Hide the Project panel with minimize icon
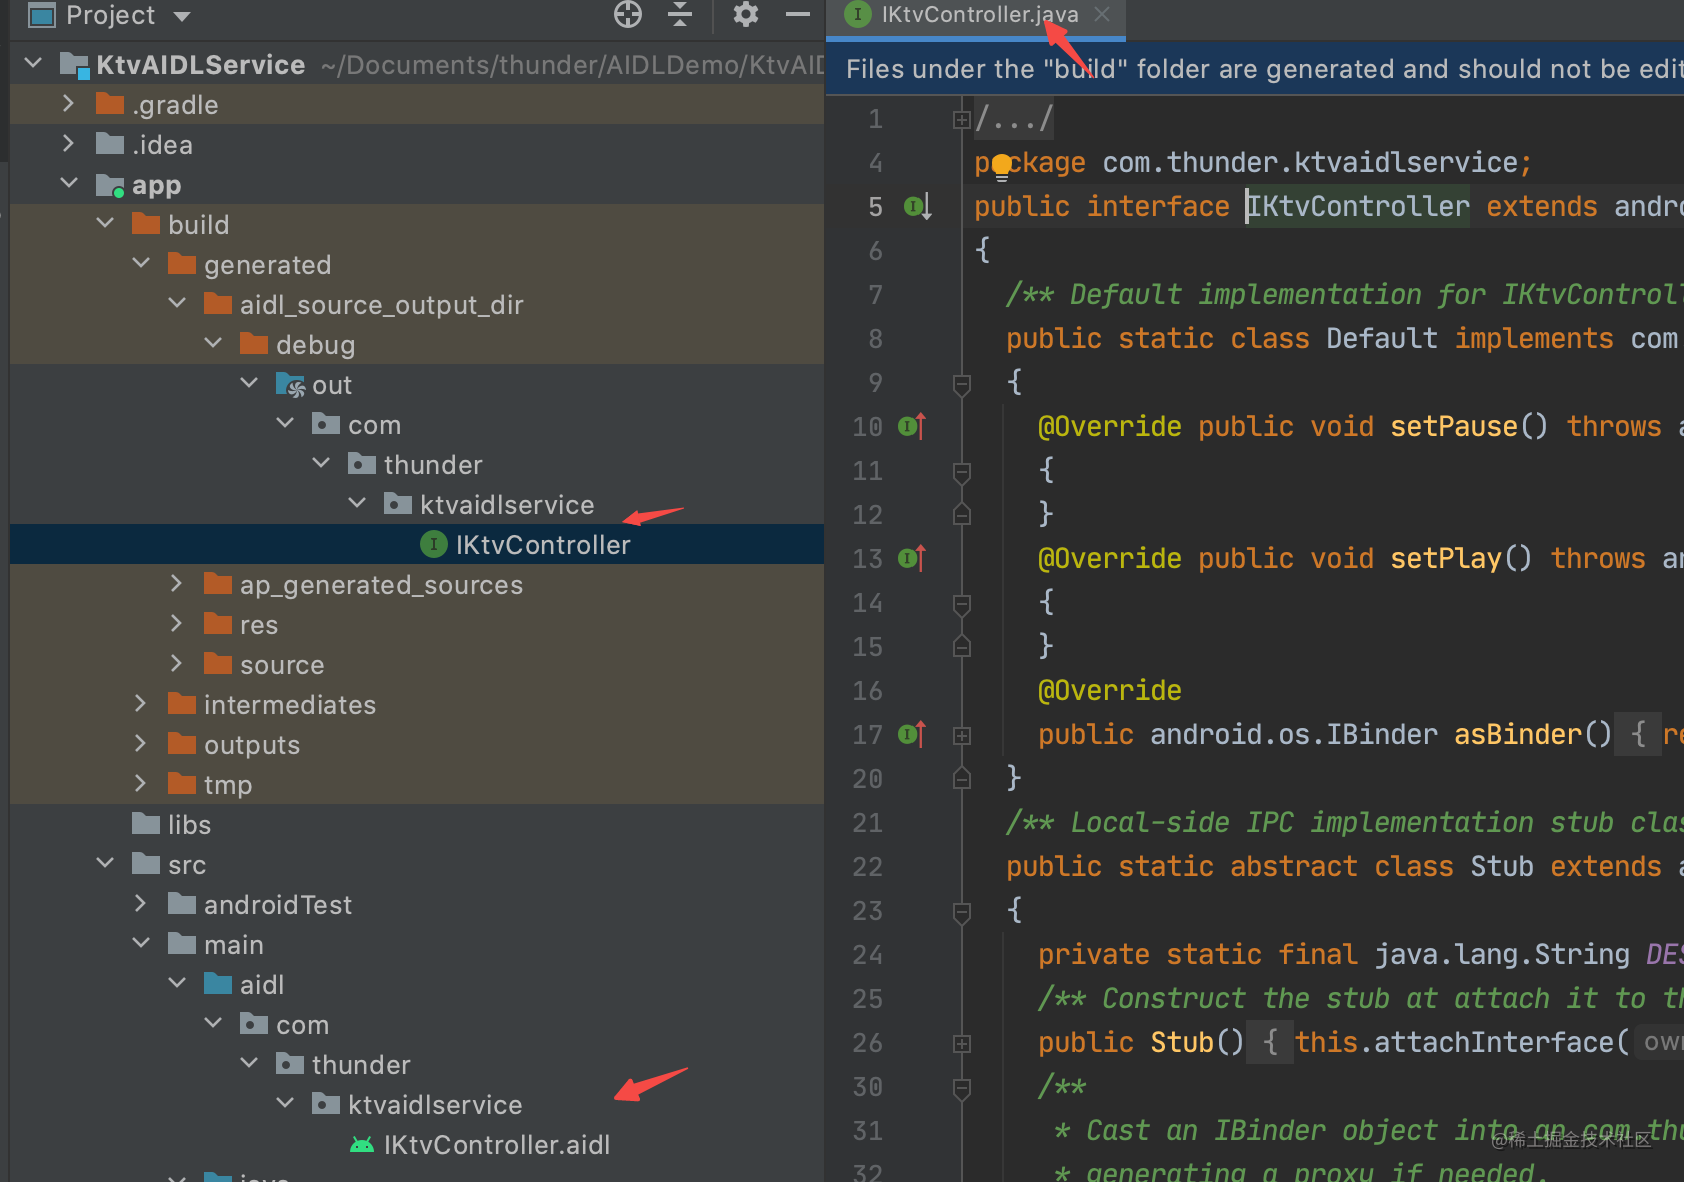Screen dimensions: 1684x1182 (798, 14)
